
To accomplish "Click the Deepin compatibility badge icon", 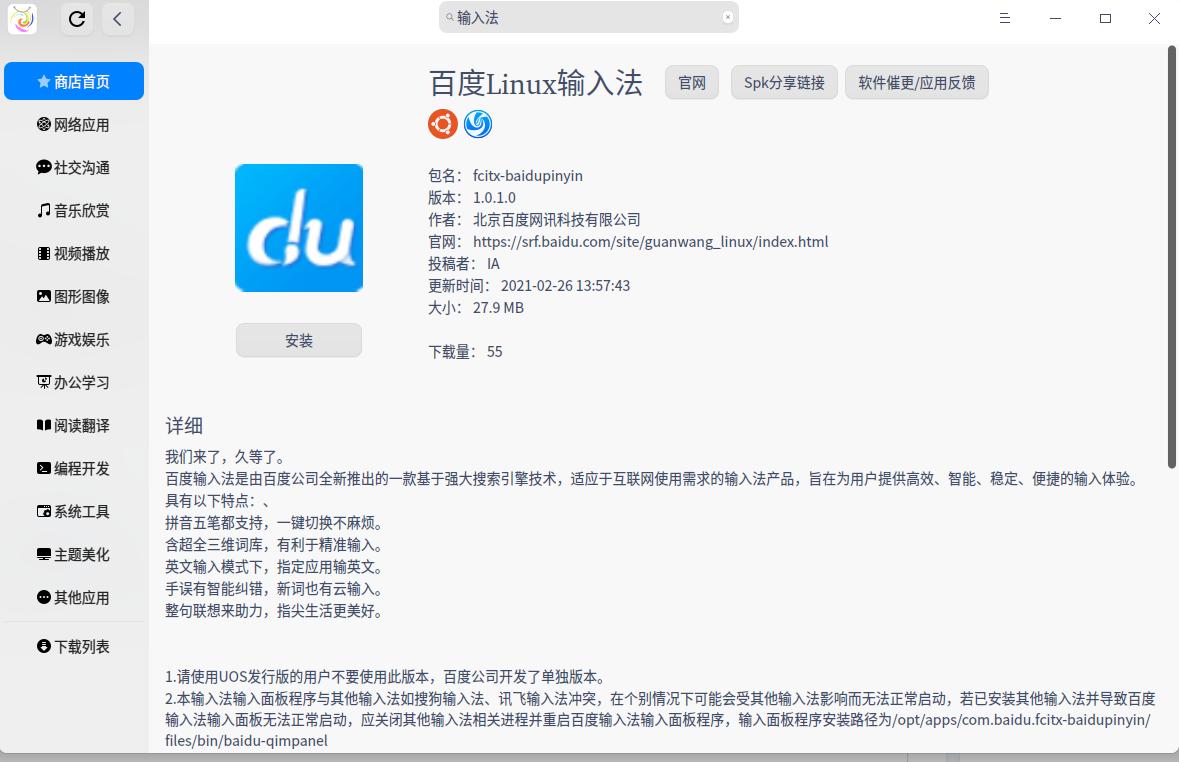I will (477, 124).
